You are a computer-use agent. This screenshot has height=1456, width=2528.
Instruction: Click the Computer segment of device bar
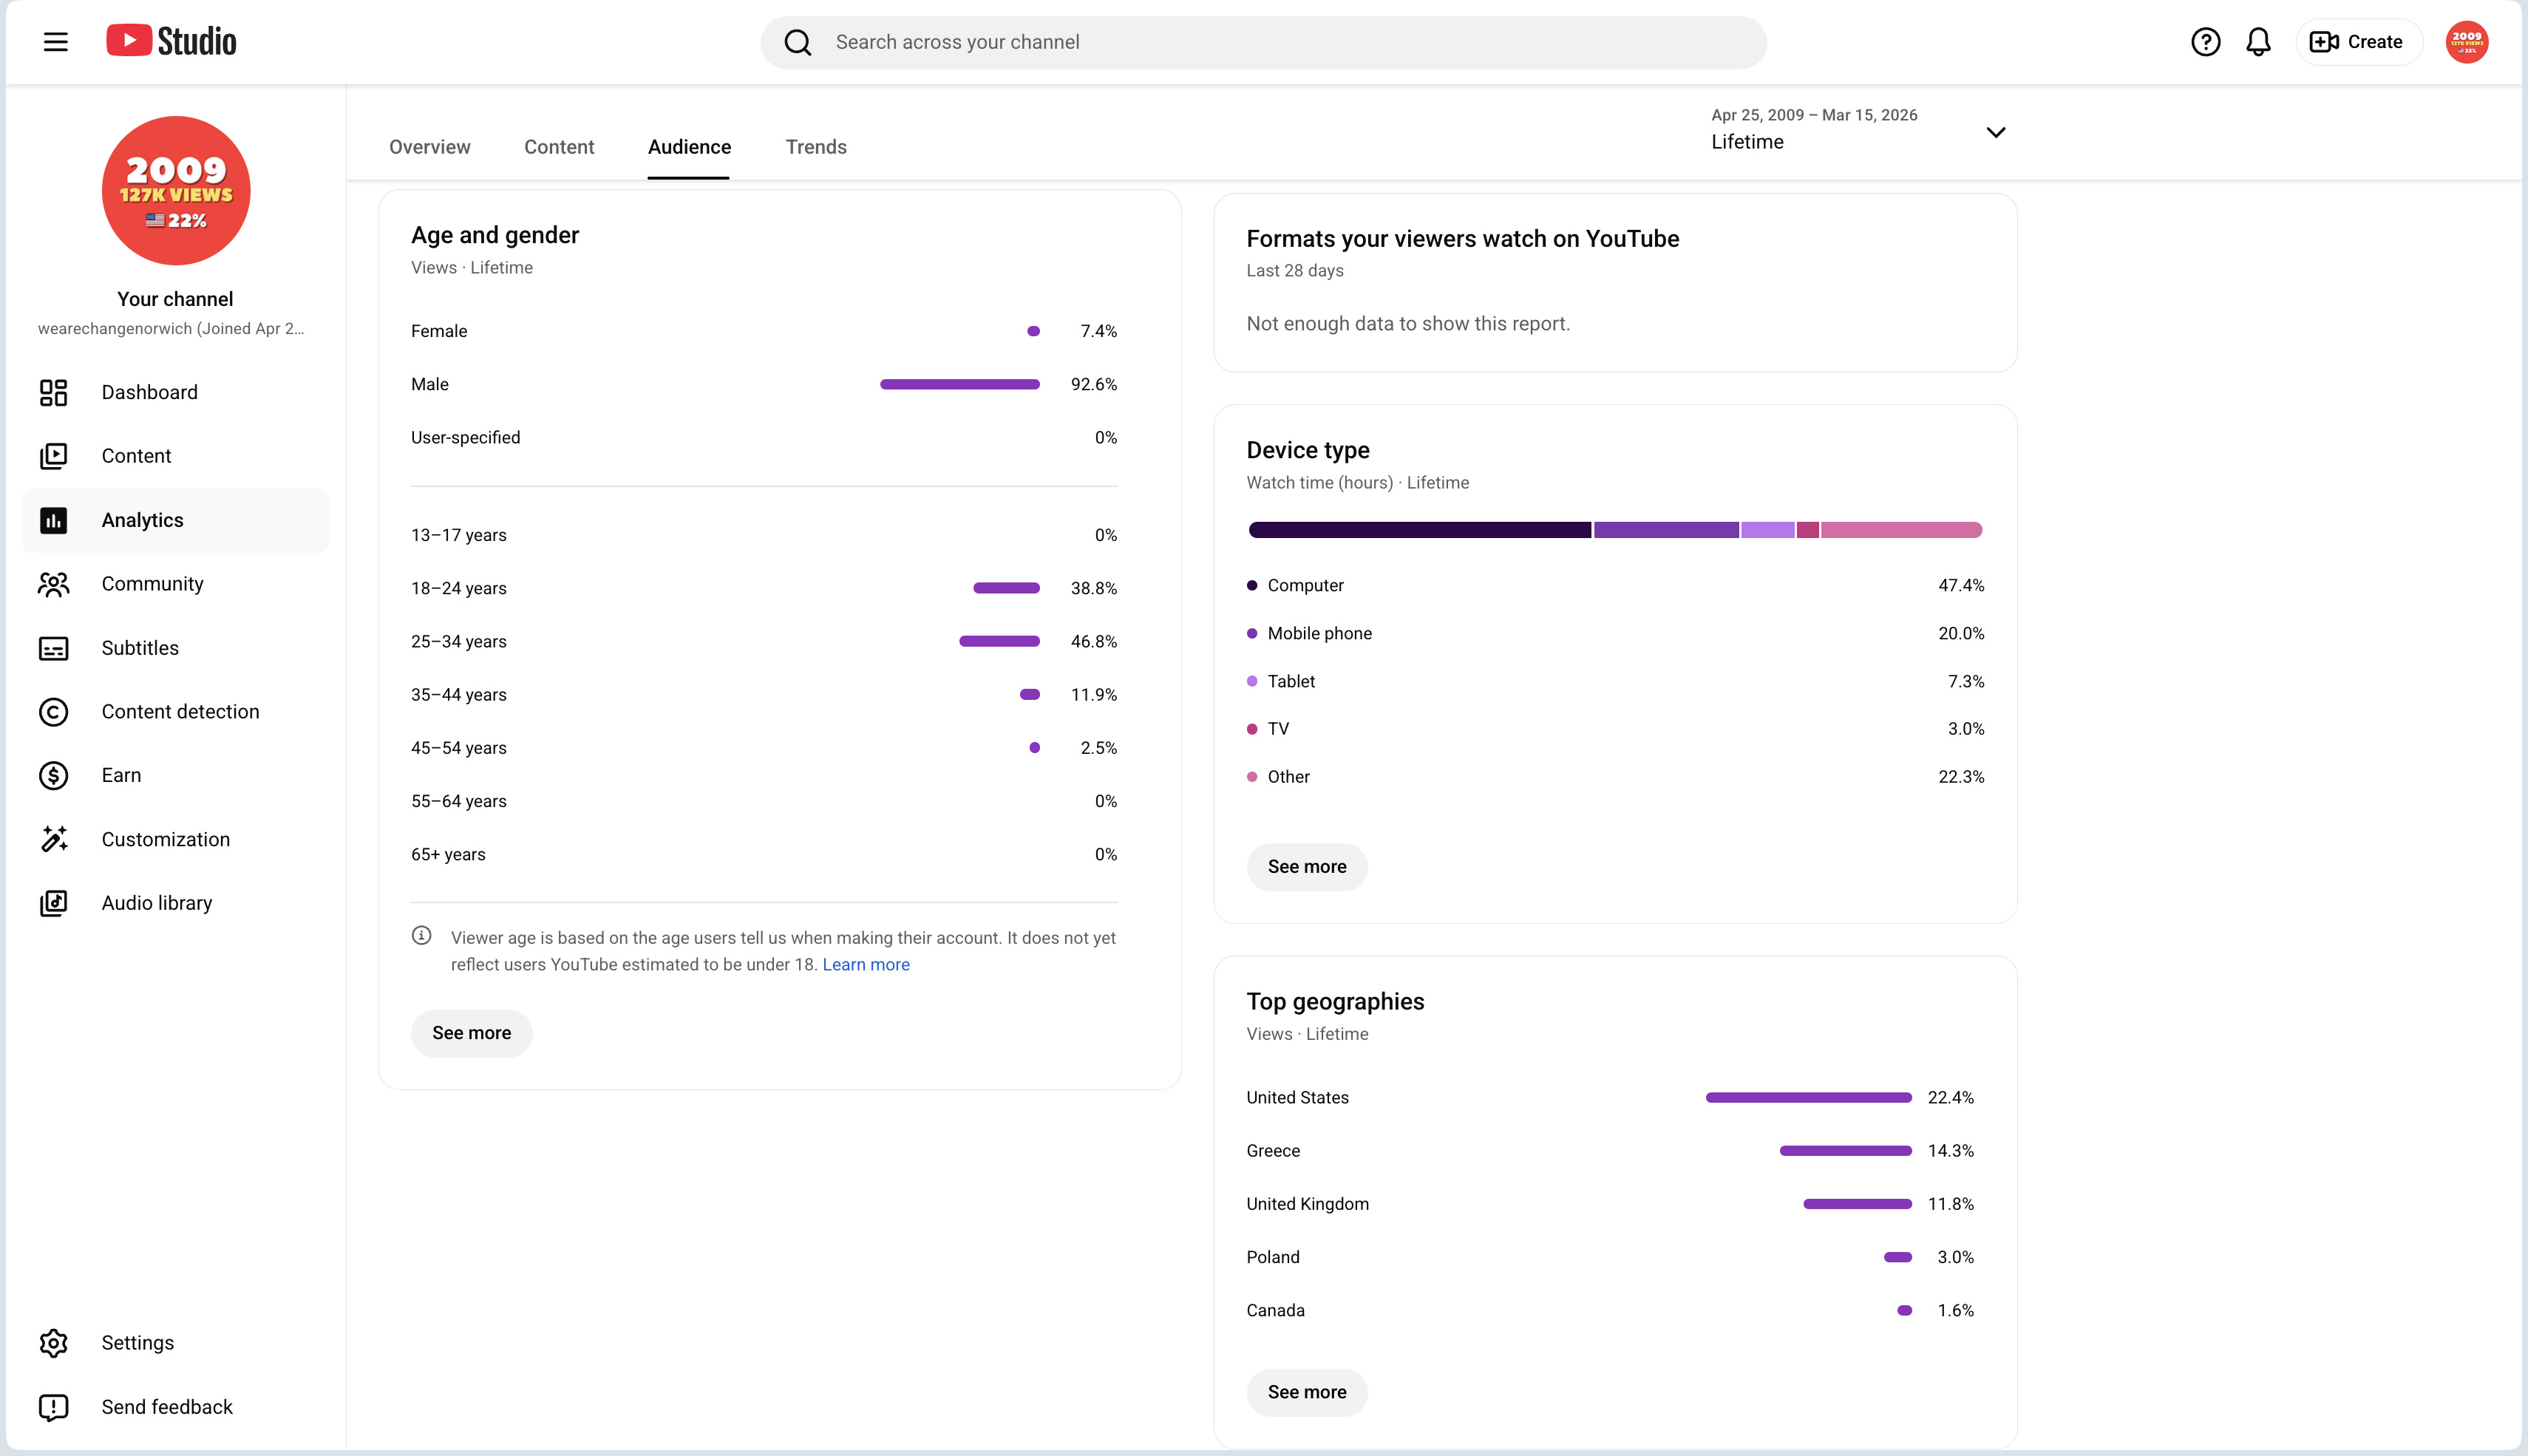tap(1420, 530)
